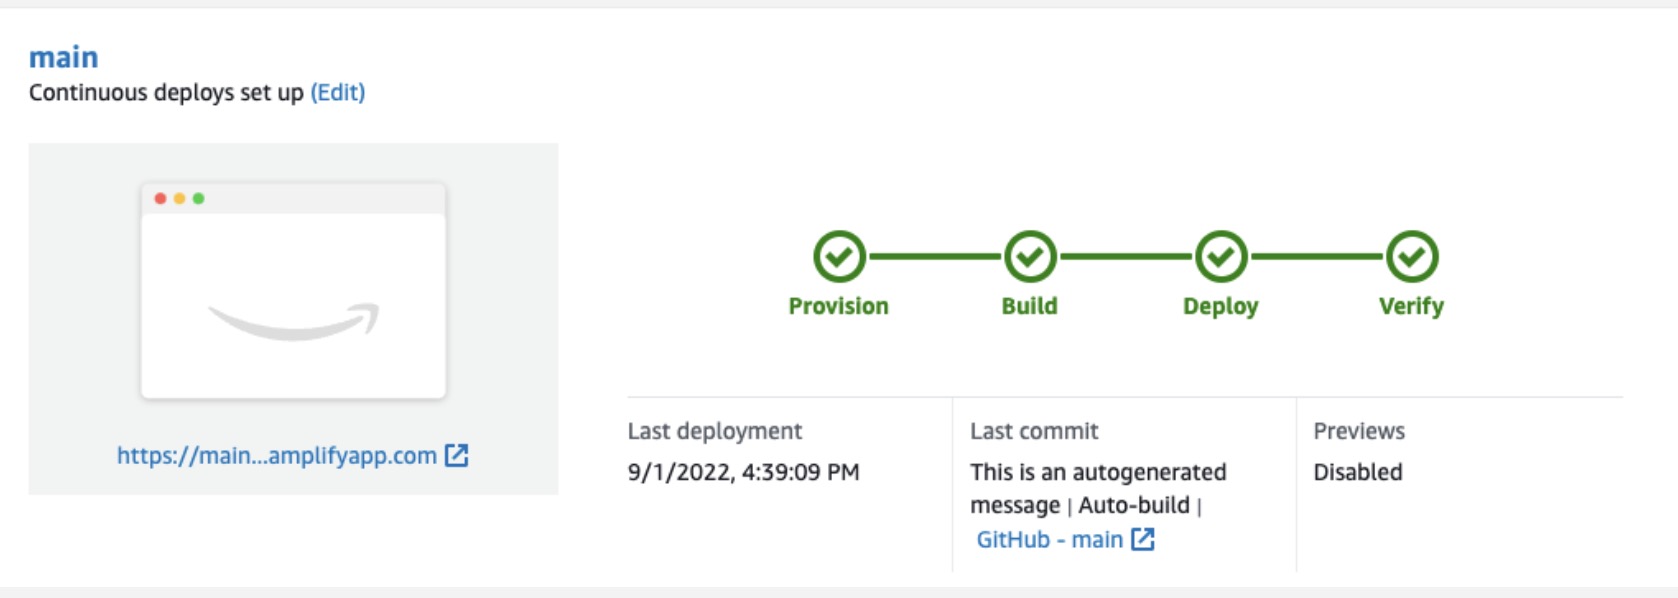
Task: Click the Provision step label
Action: (838, 306)
